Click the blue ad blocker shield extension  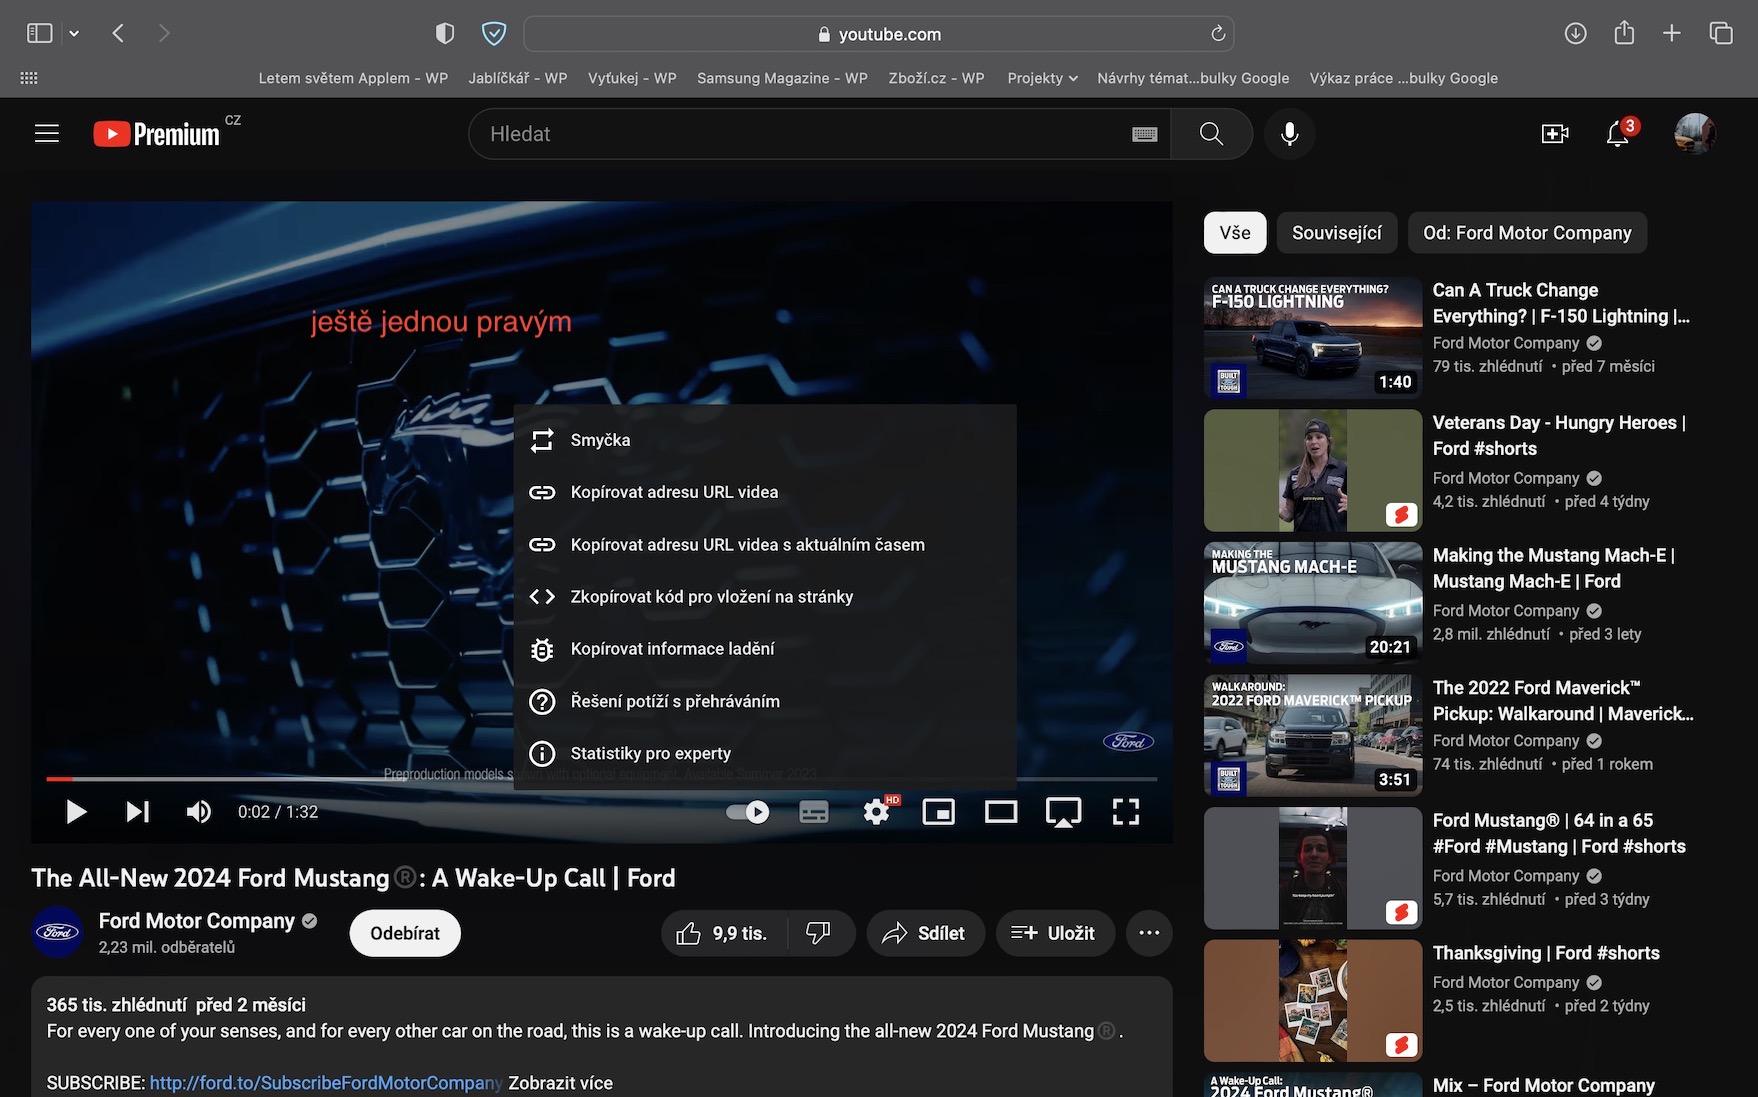(494, 34)
